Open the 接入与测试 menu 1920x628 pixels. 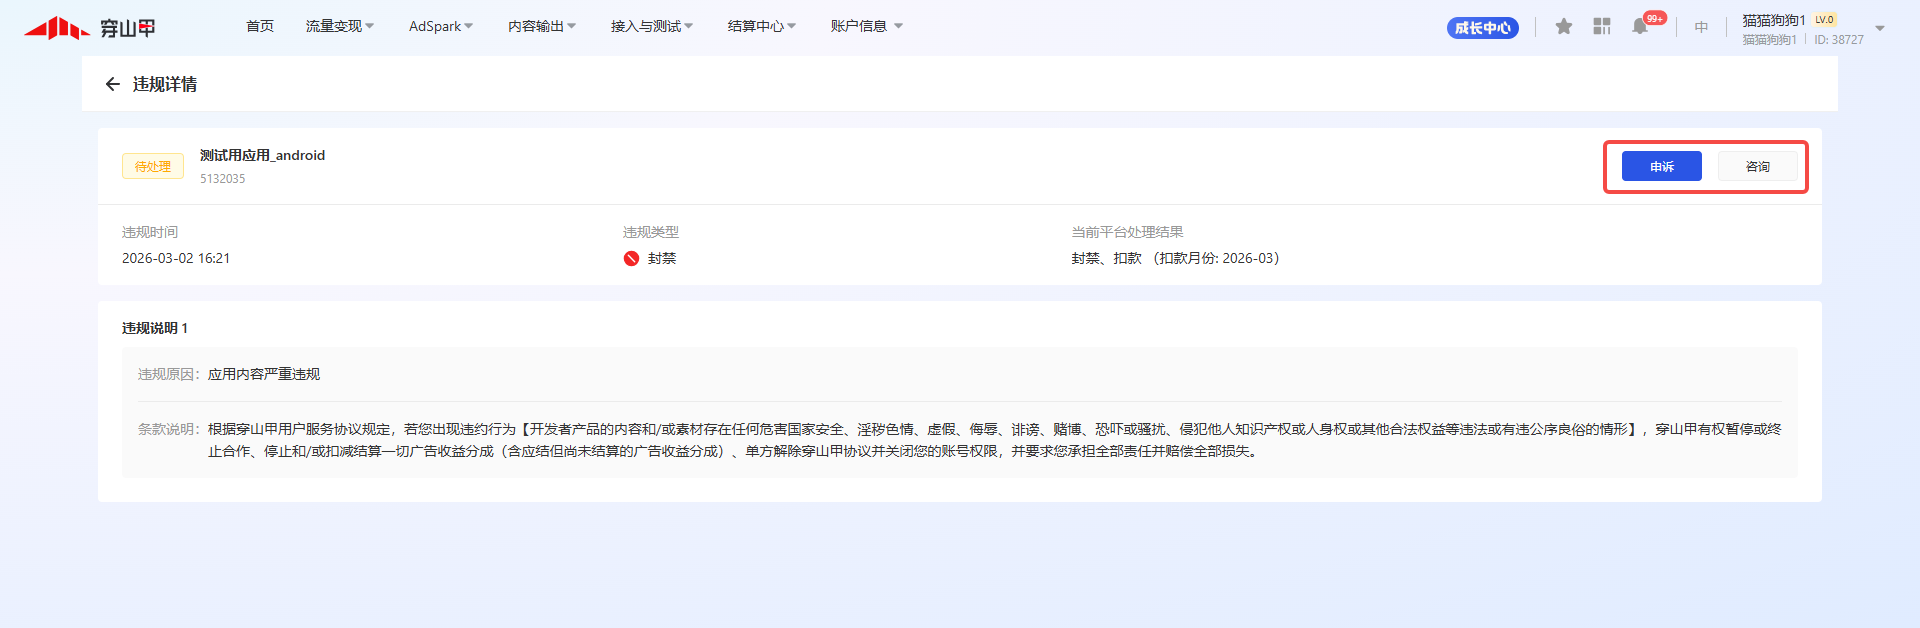coord(651,27)
